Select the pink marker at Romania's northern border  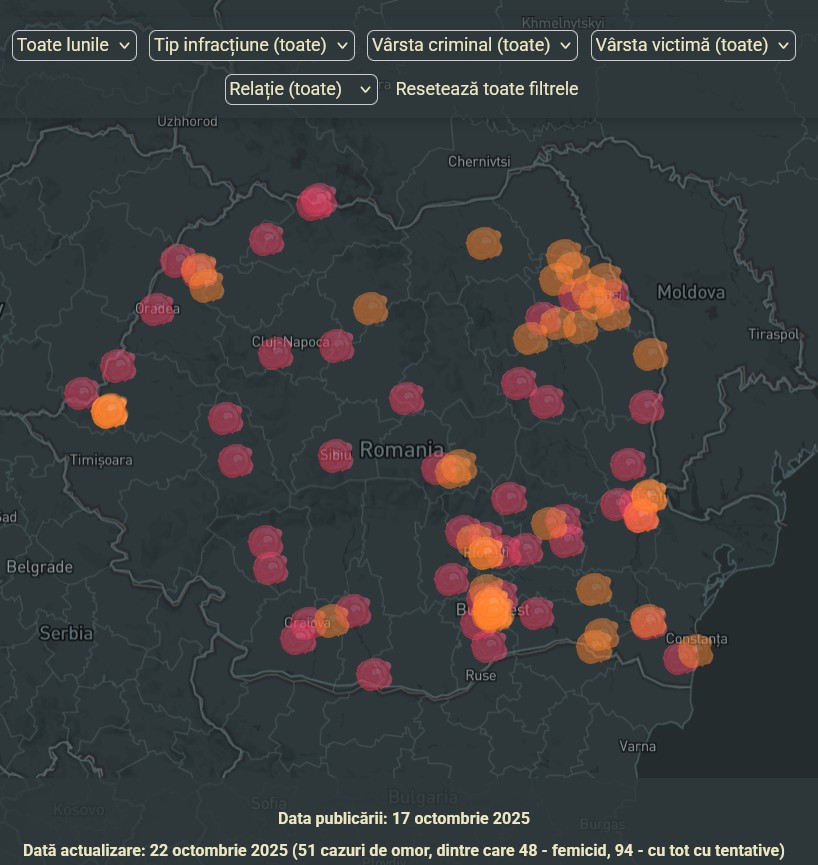(317, 202)
